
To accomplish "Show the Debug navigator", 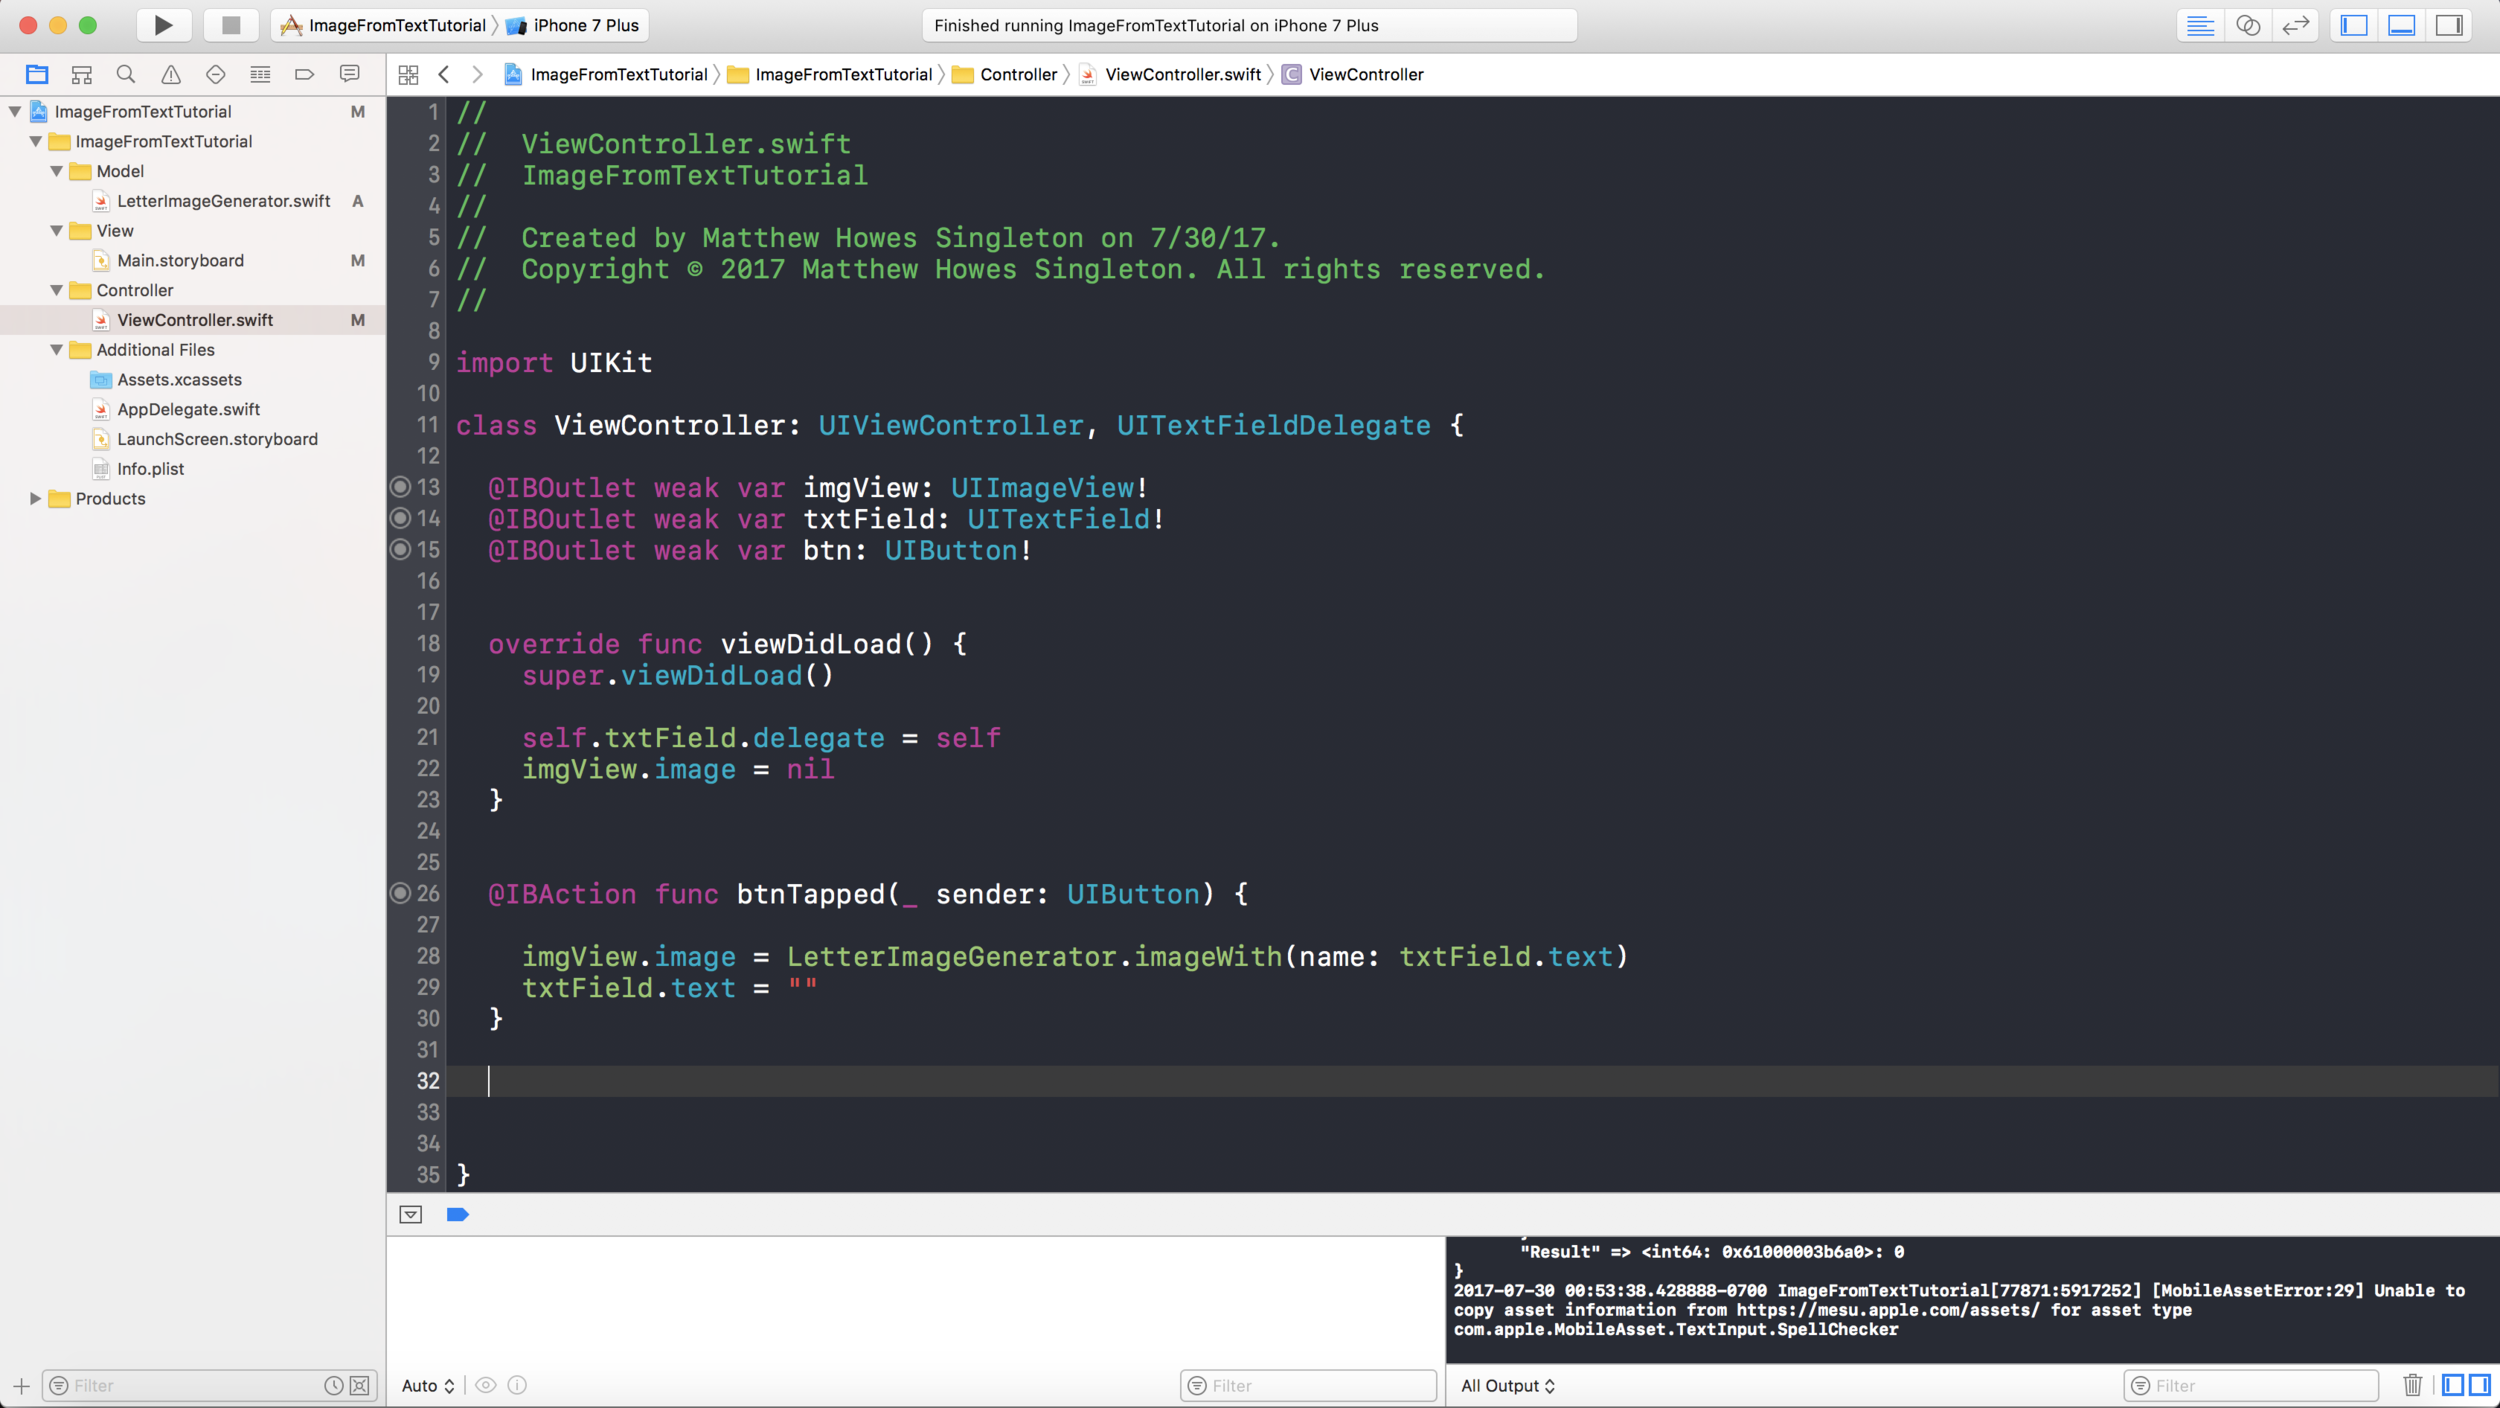I will click(260, 74).
